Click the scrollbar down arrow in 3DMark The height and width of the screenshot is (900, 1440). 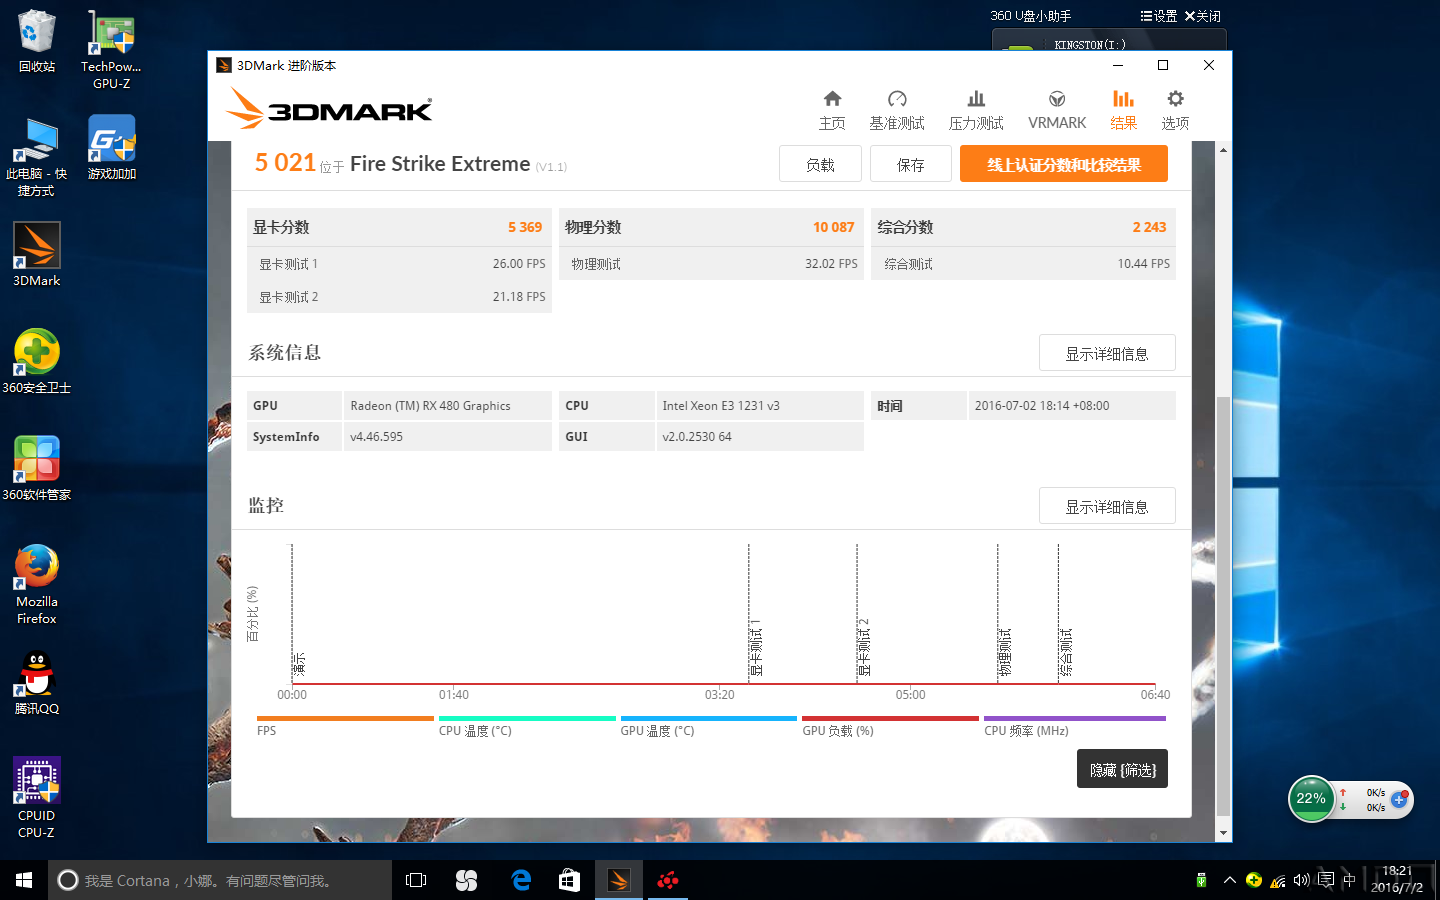[x=1223, y=833]
